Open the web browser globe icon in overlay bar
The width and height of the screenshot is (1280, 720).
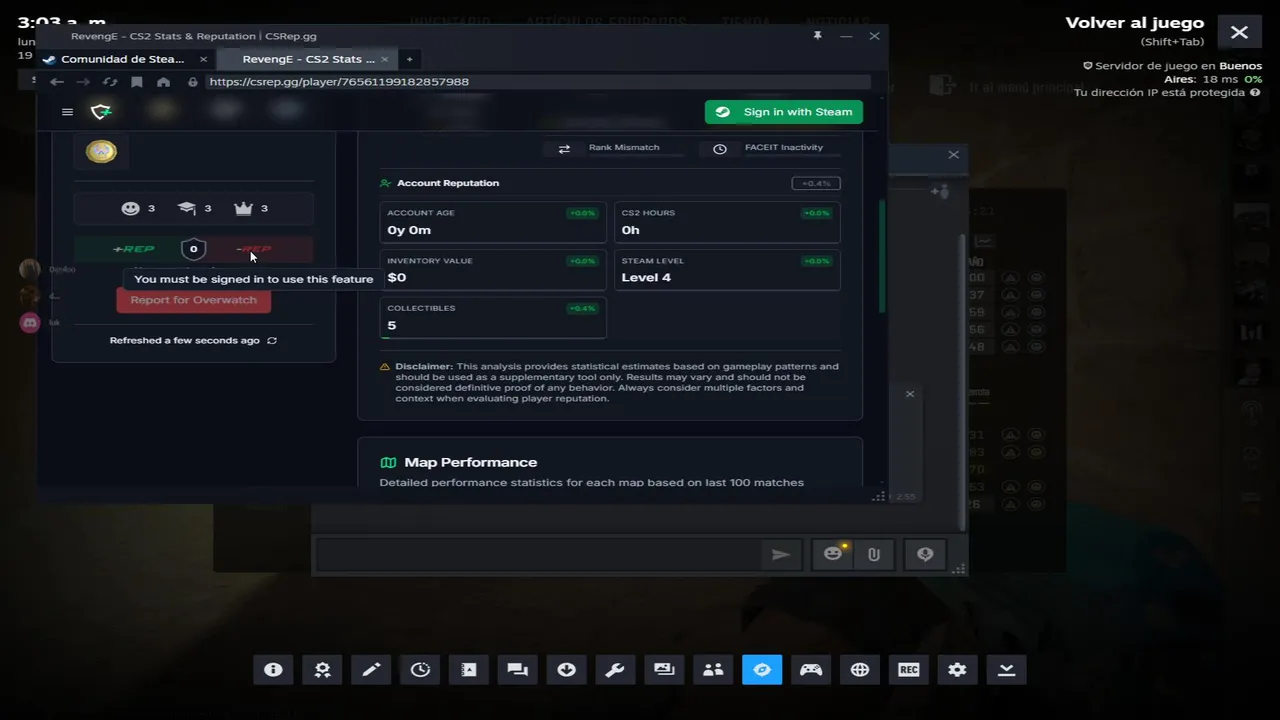click(860, 670)
